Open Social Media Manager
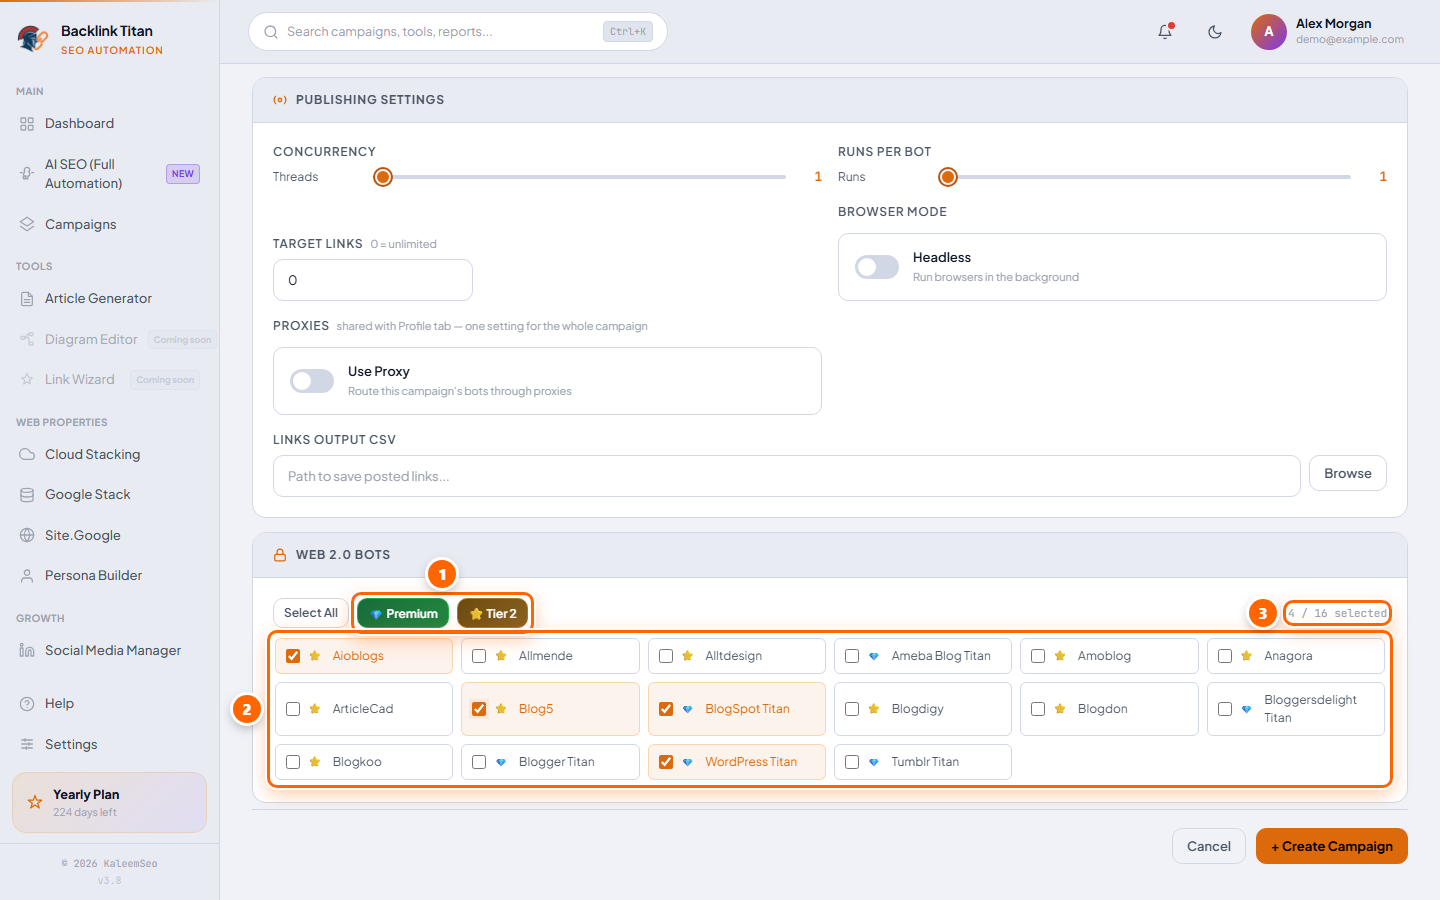 tap(110, 650)
